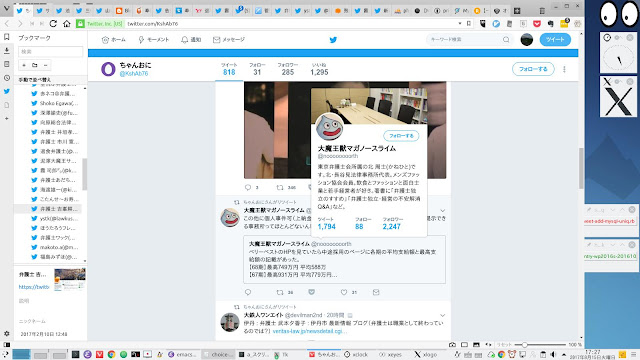Remove the selected bookmark
This screenshot has height=360, width=640.
[45, 65]
